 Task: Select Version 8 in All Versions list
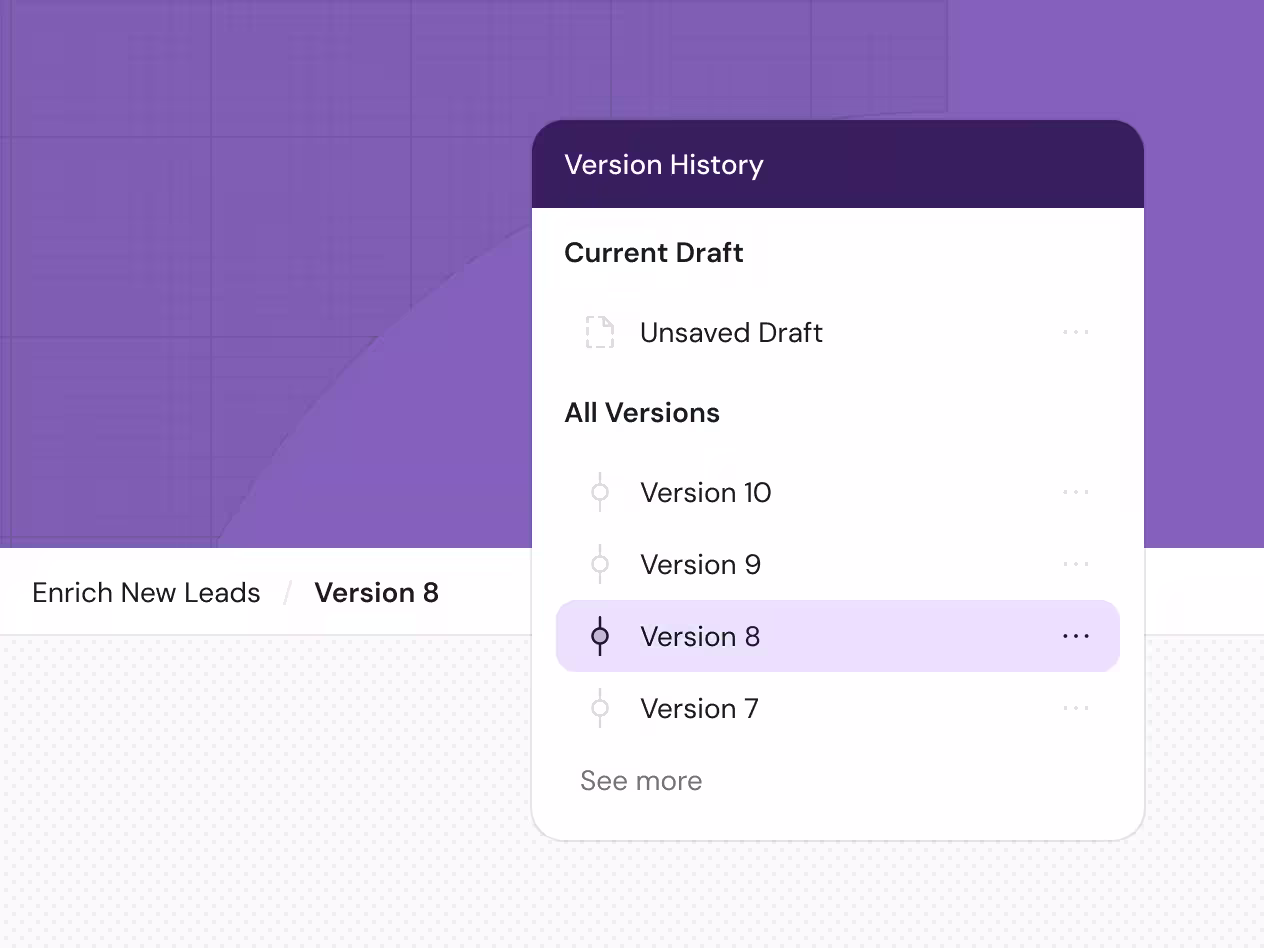click(838, 636)
